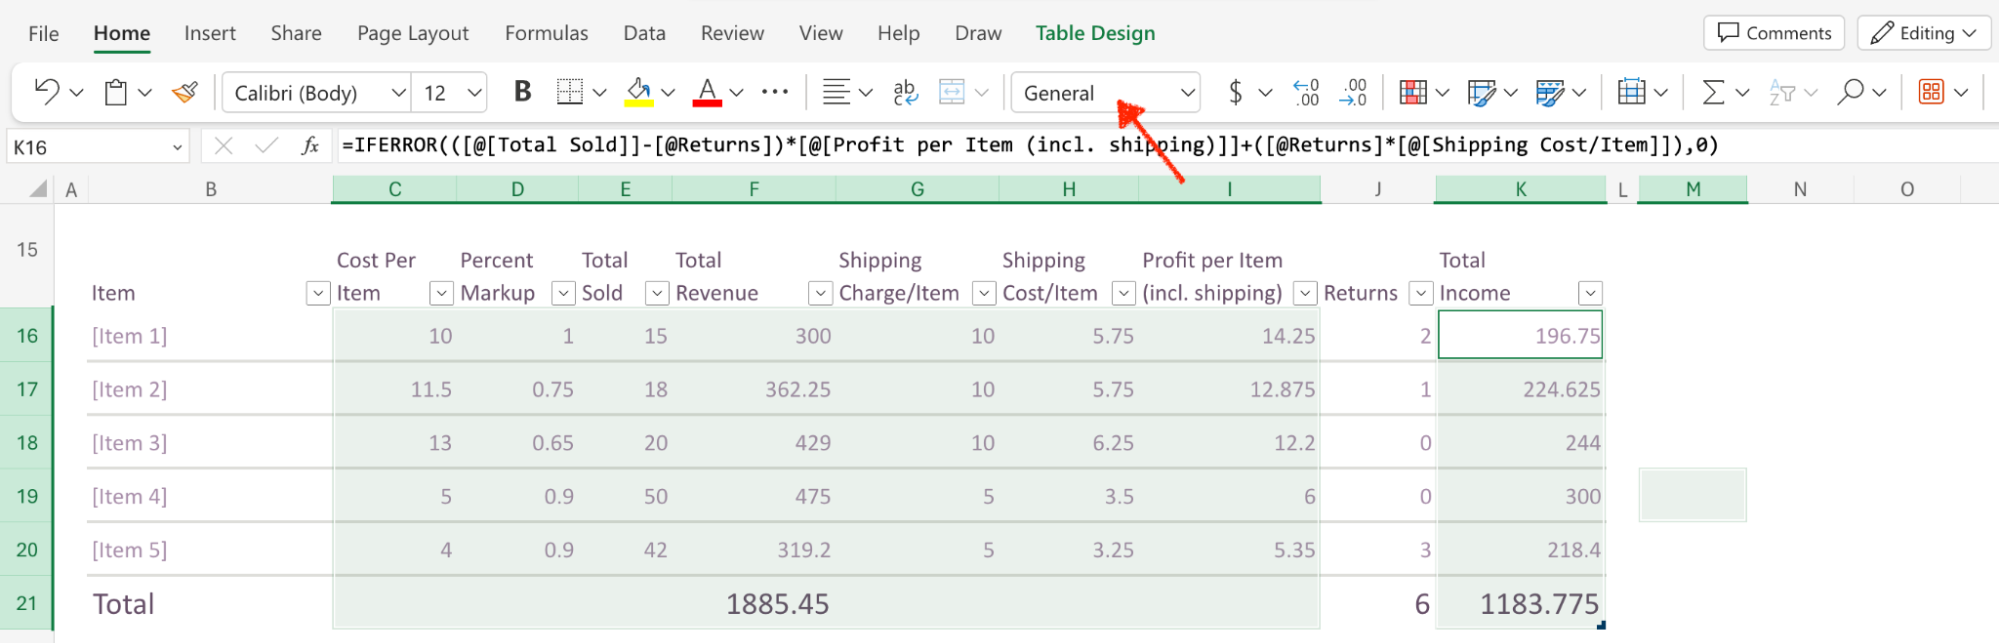Screen dimensions: 1999x644
Task: Click the Find magnifier icon
Action: [1851, 92]
